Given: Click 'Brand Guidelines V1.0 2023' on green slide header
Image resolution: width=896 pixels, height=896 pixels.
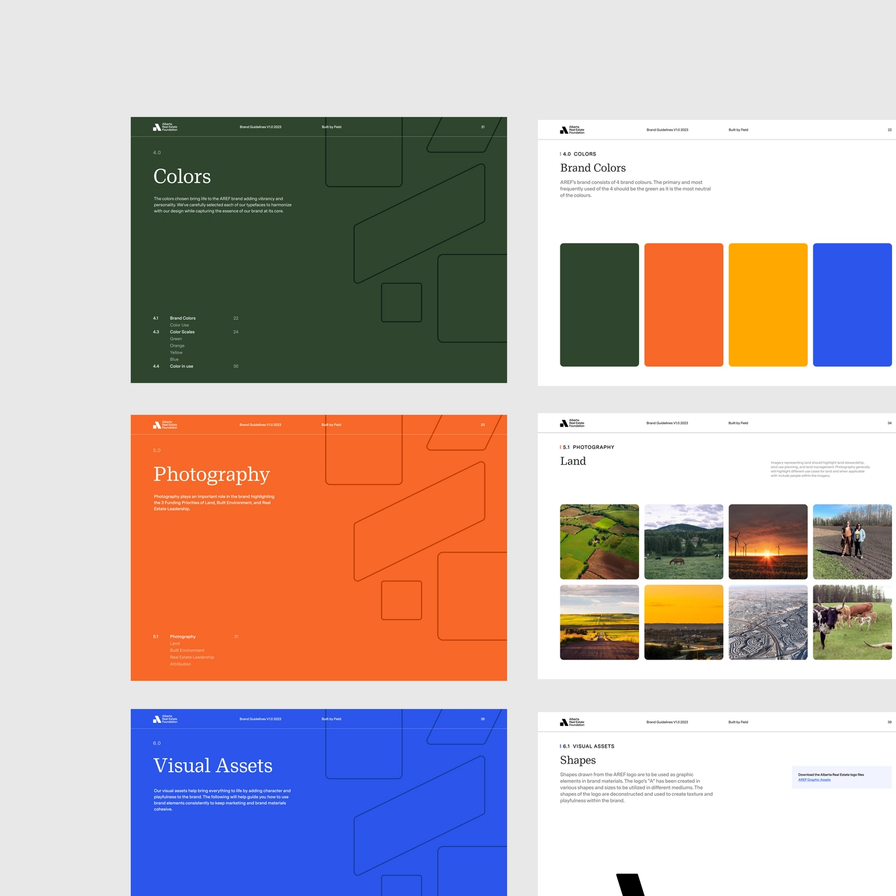Looking at the screenshot, I should [x=261, y=127].
